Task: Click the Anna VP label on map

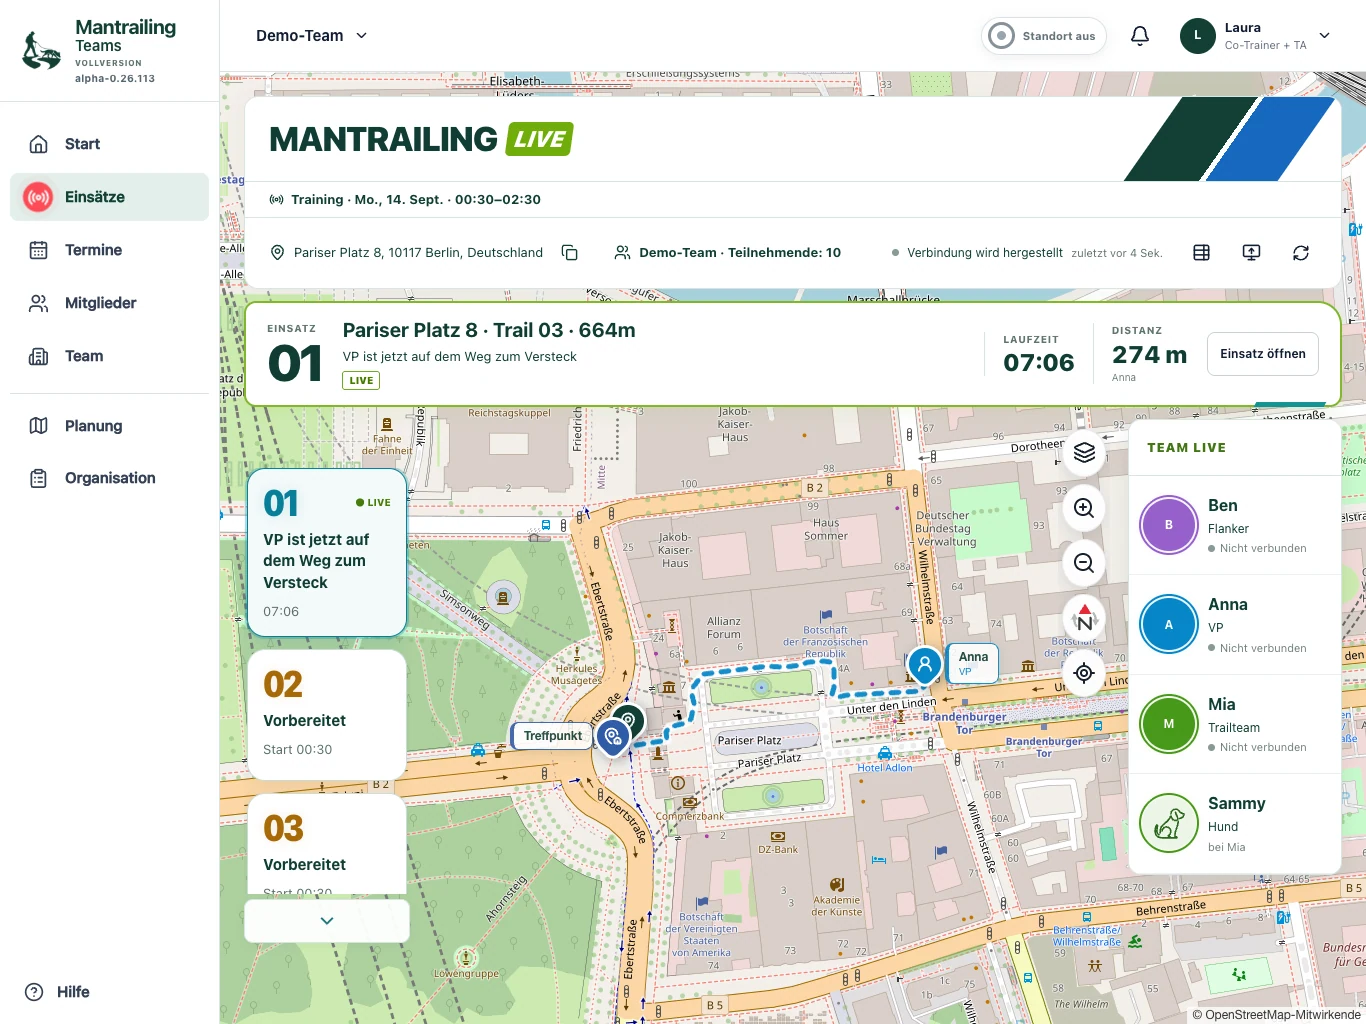Action: point(973,663)
